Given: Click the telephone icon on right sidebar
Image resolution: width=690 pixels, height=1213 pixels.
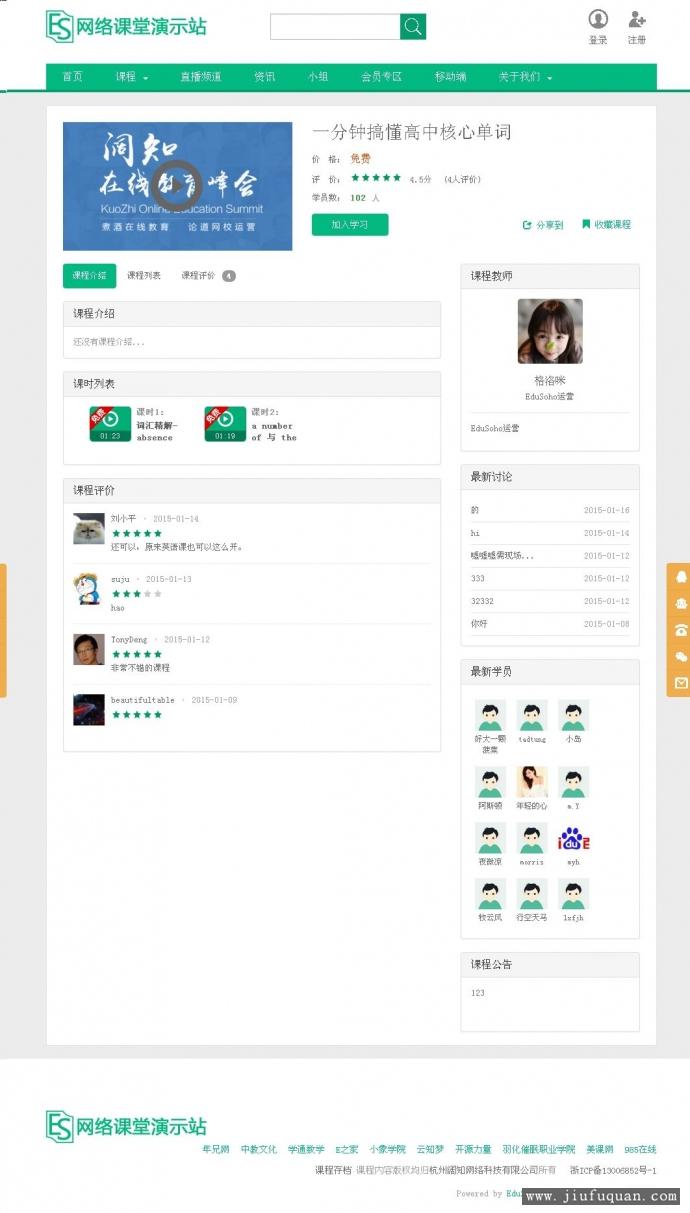Looking at the screenshot, I should 681,630.
